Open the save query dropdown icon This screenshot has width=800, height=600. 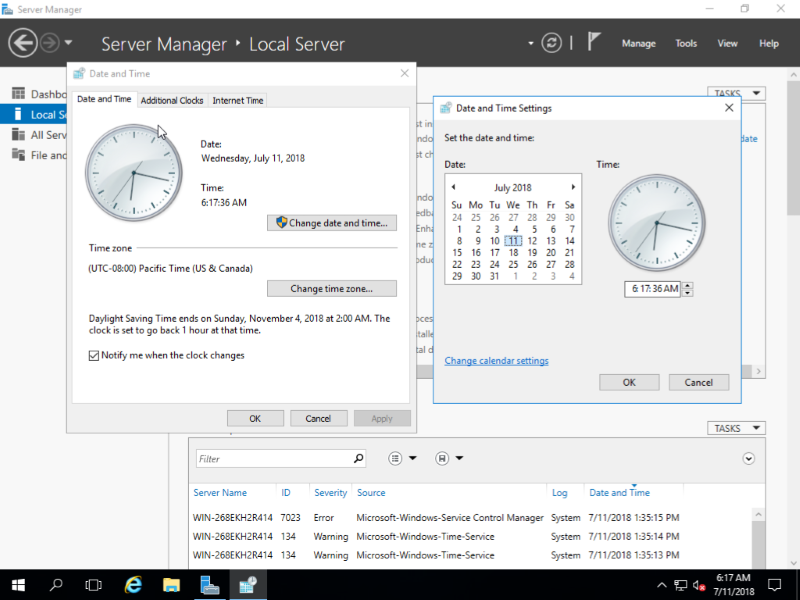[449, 458]
